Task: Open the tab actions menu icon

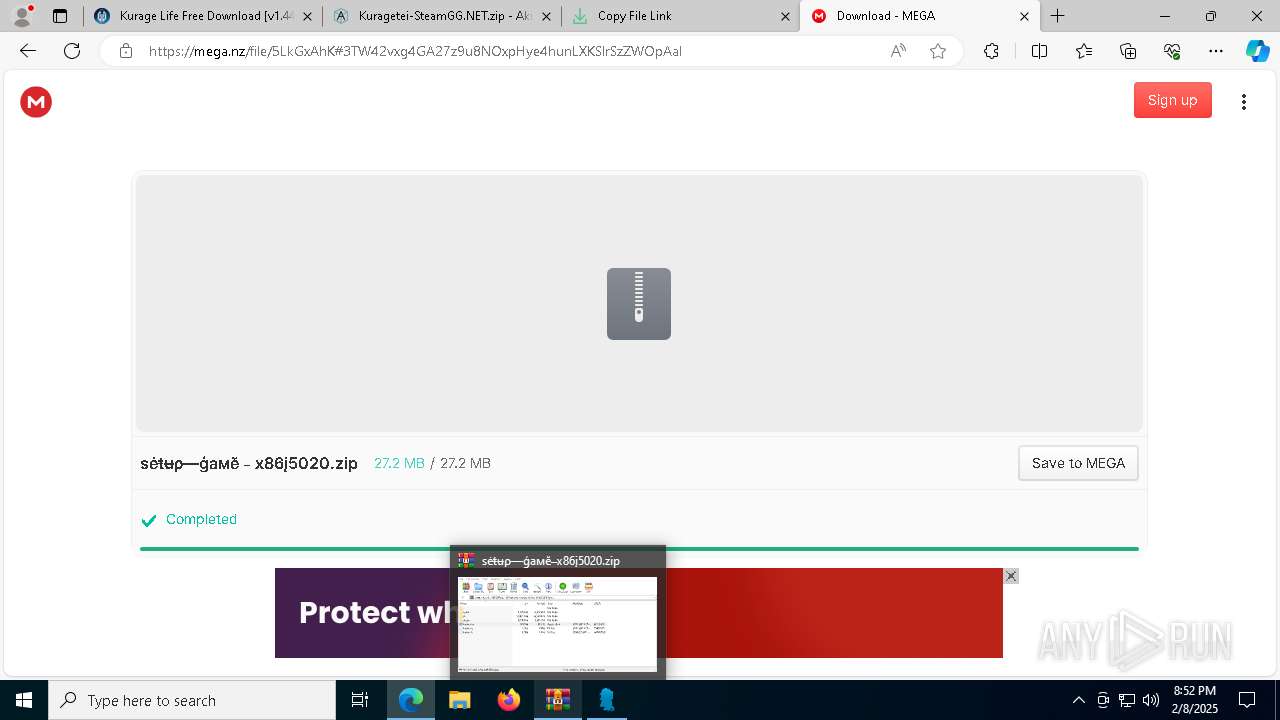Action: tap(60, 16)
